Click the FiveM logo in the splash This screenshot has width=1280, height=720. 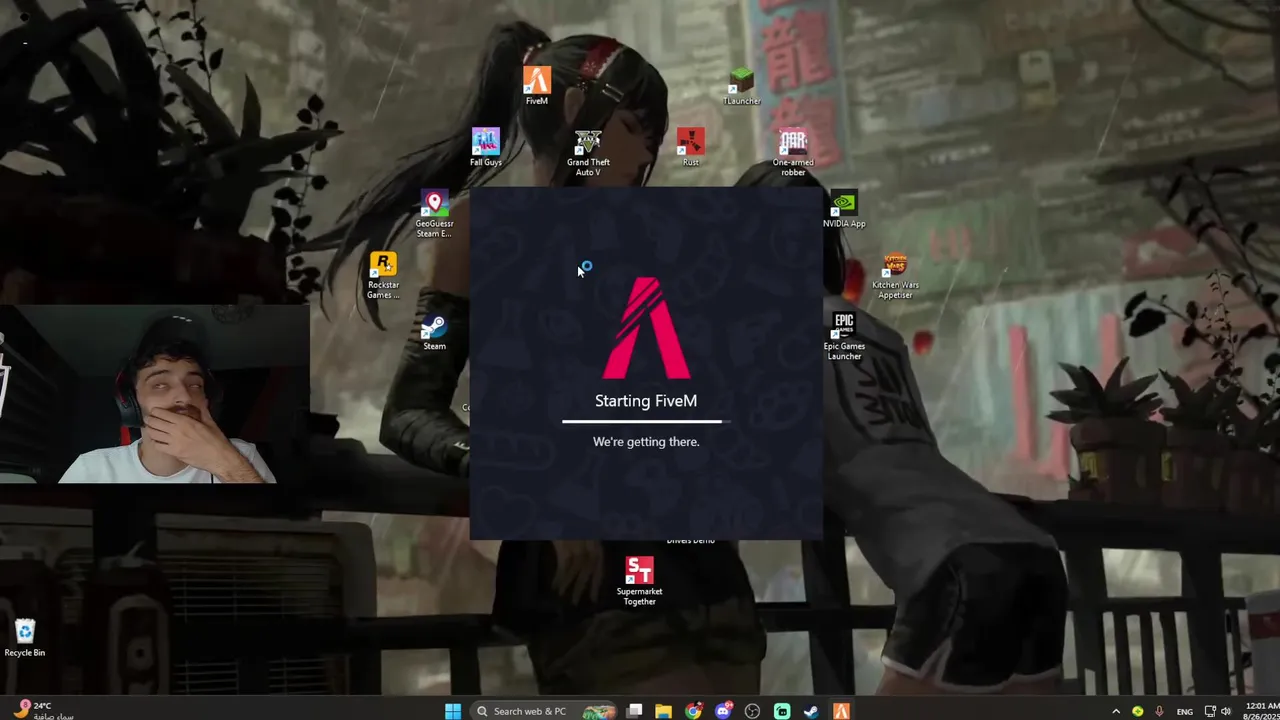coord(646,328)
